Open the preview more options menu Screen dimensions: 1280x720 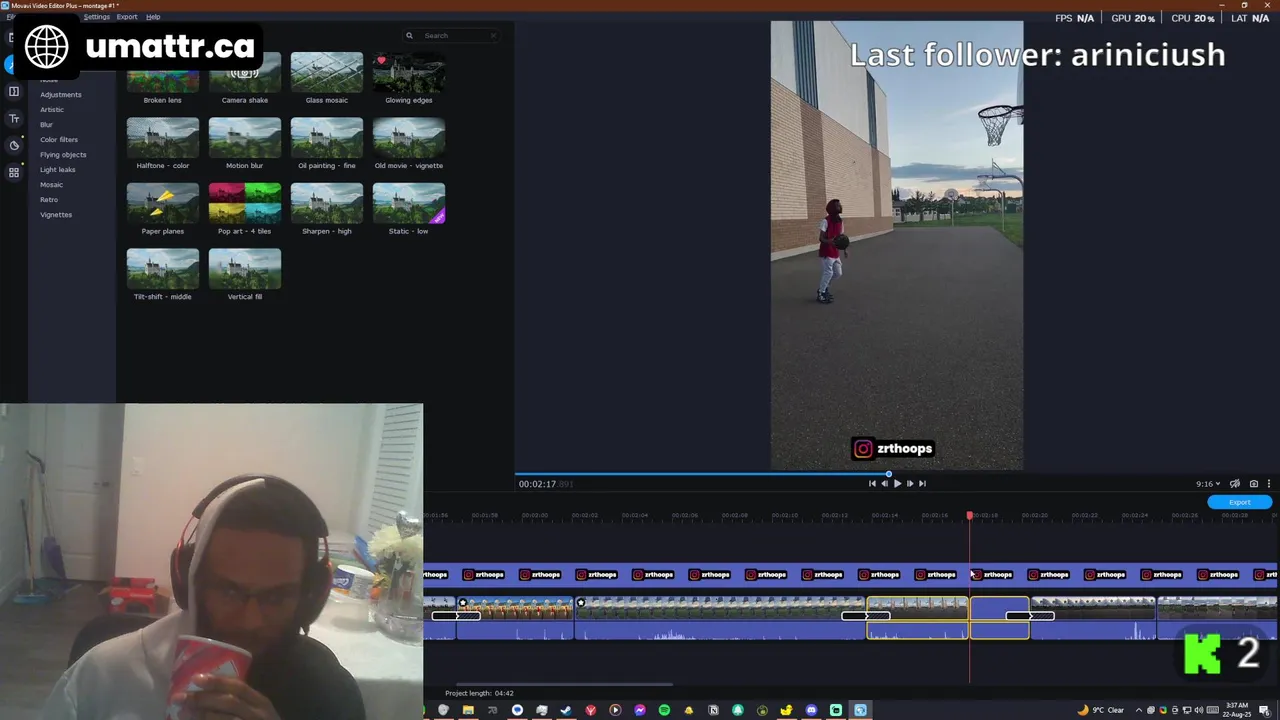(1269, 484)
